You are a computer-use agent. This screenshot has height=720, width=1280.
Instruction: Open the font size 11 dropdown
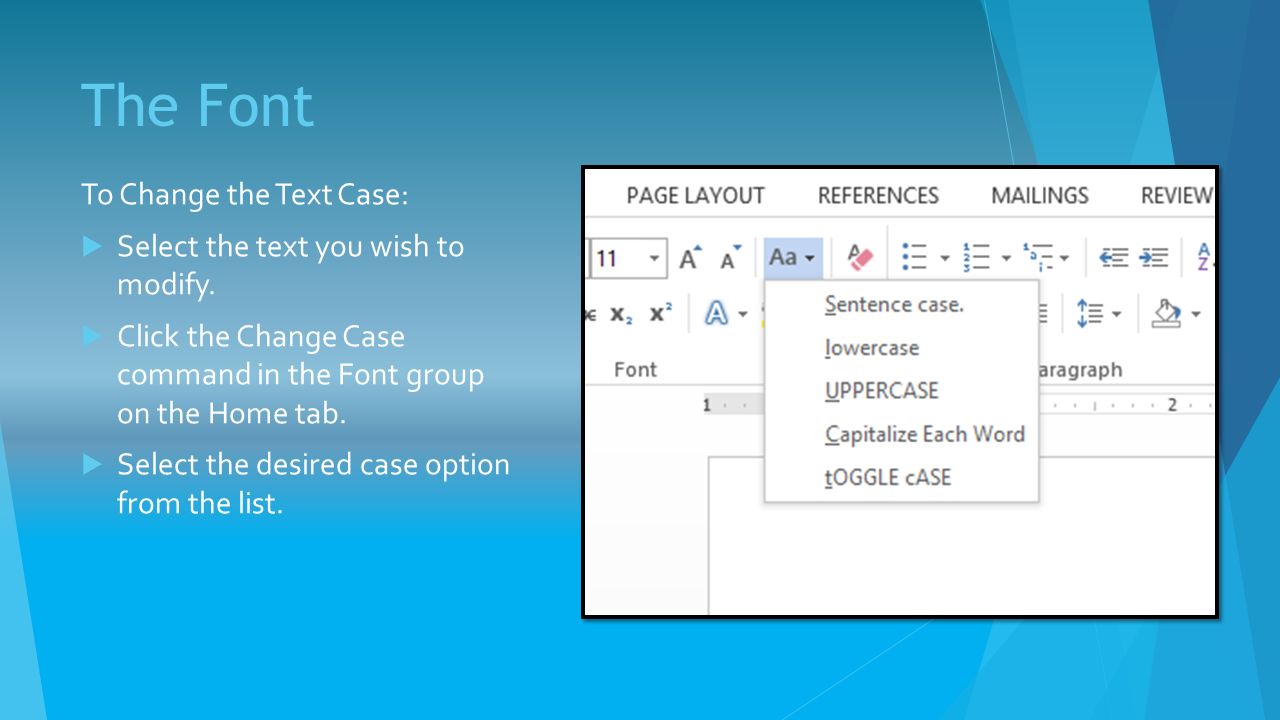[654, 259]
